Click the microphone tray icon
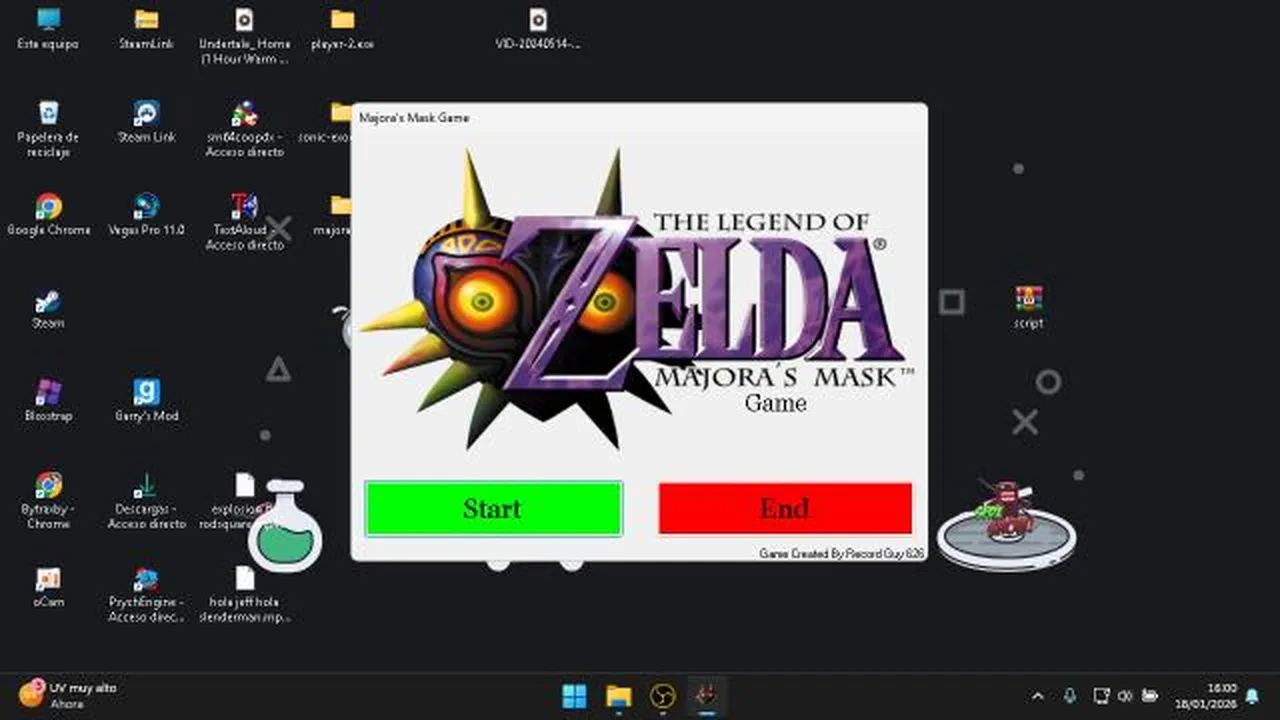1280x720 pixels. pos(1069,696)
